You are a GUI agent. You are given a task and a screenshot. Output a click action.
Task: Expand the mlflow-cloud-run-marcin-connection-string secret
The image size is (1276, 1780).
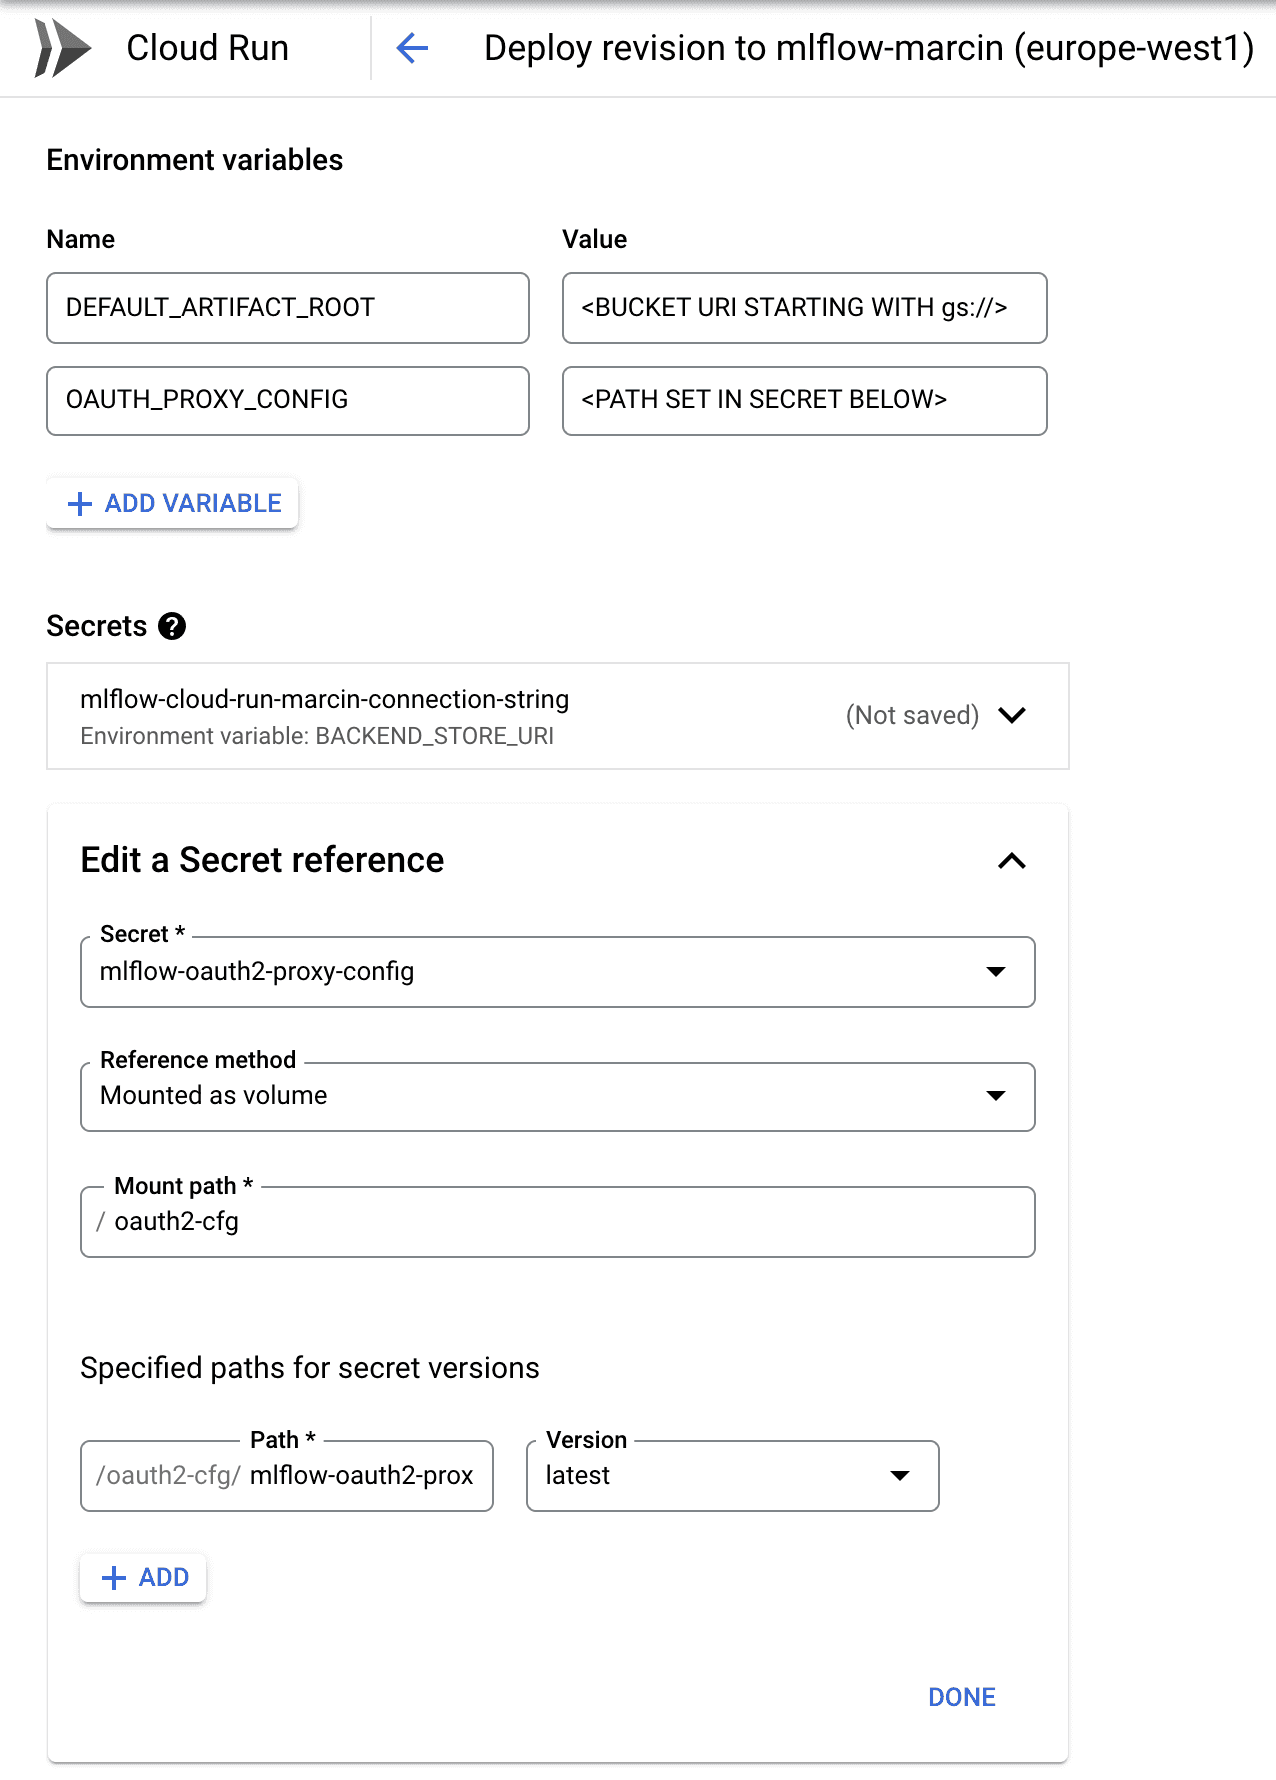[1012, 715]
